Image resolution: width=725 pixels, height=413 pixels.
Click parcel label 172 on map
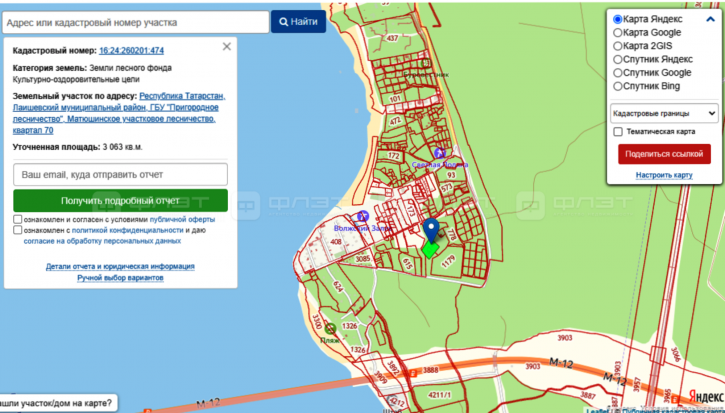(x=393, y=156)
